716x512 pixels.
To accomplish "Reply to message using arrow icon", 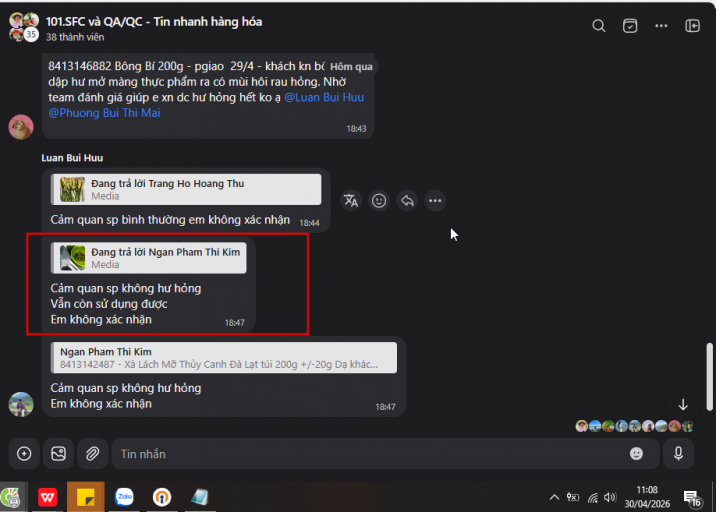I will pos(407,201).
